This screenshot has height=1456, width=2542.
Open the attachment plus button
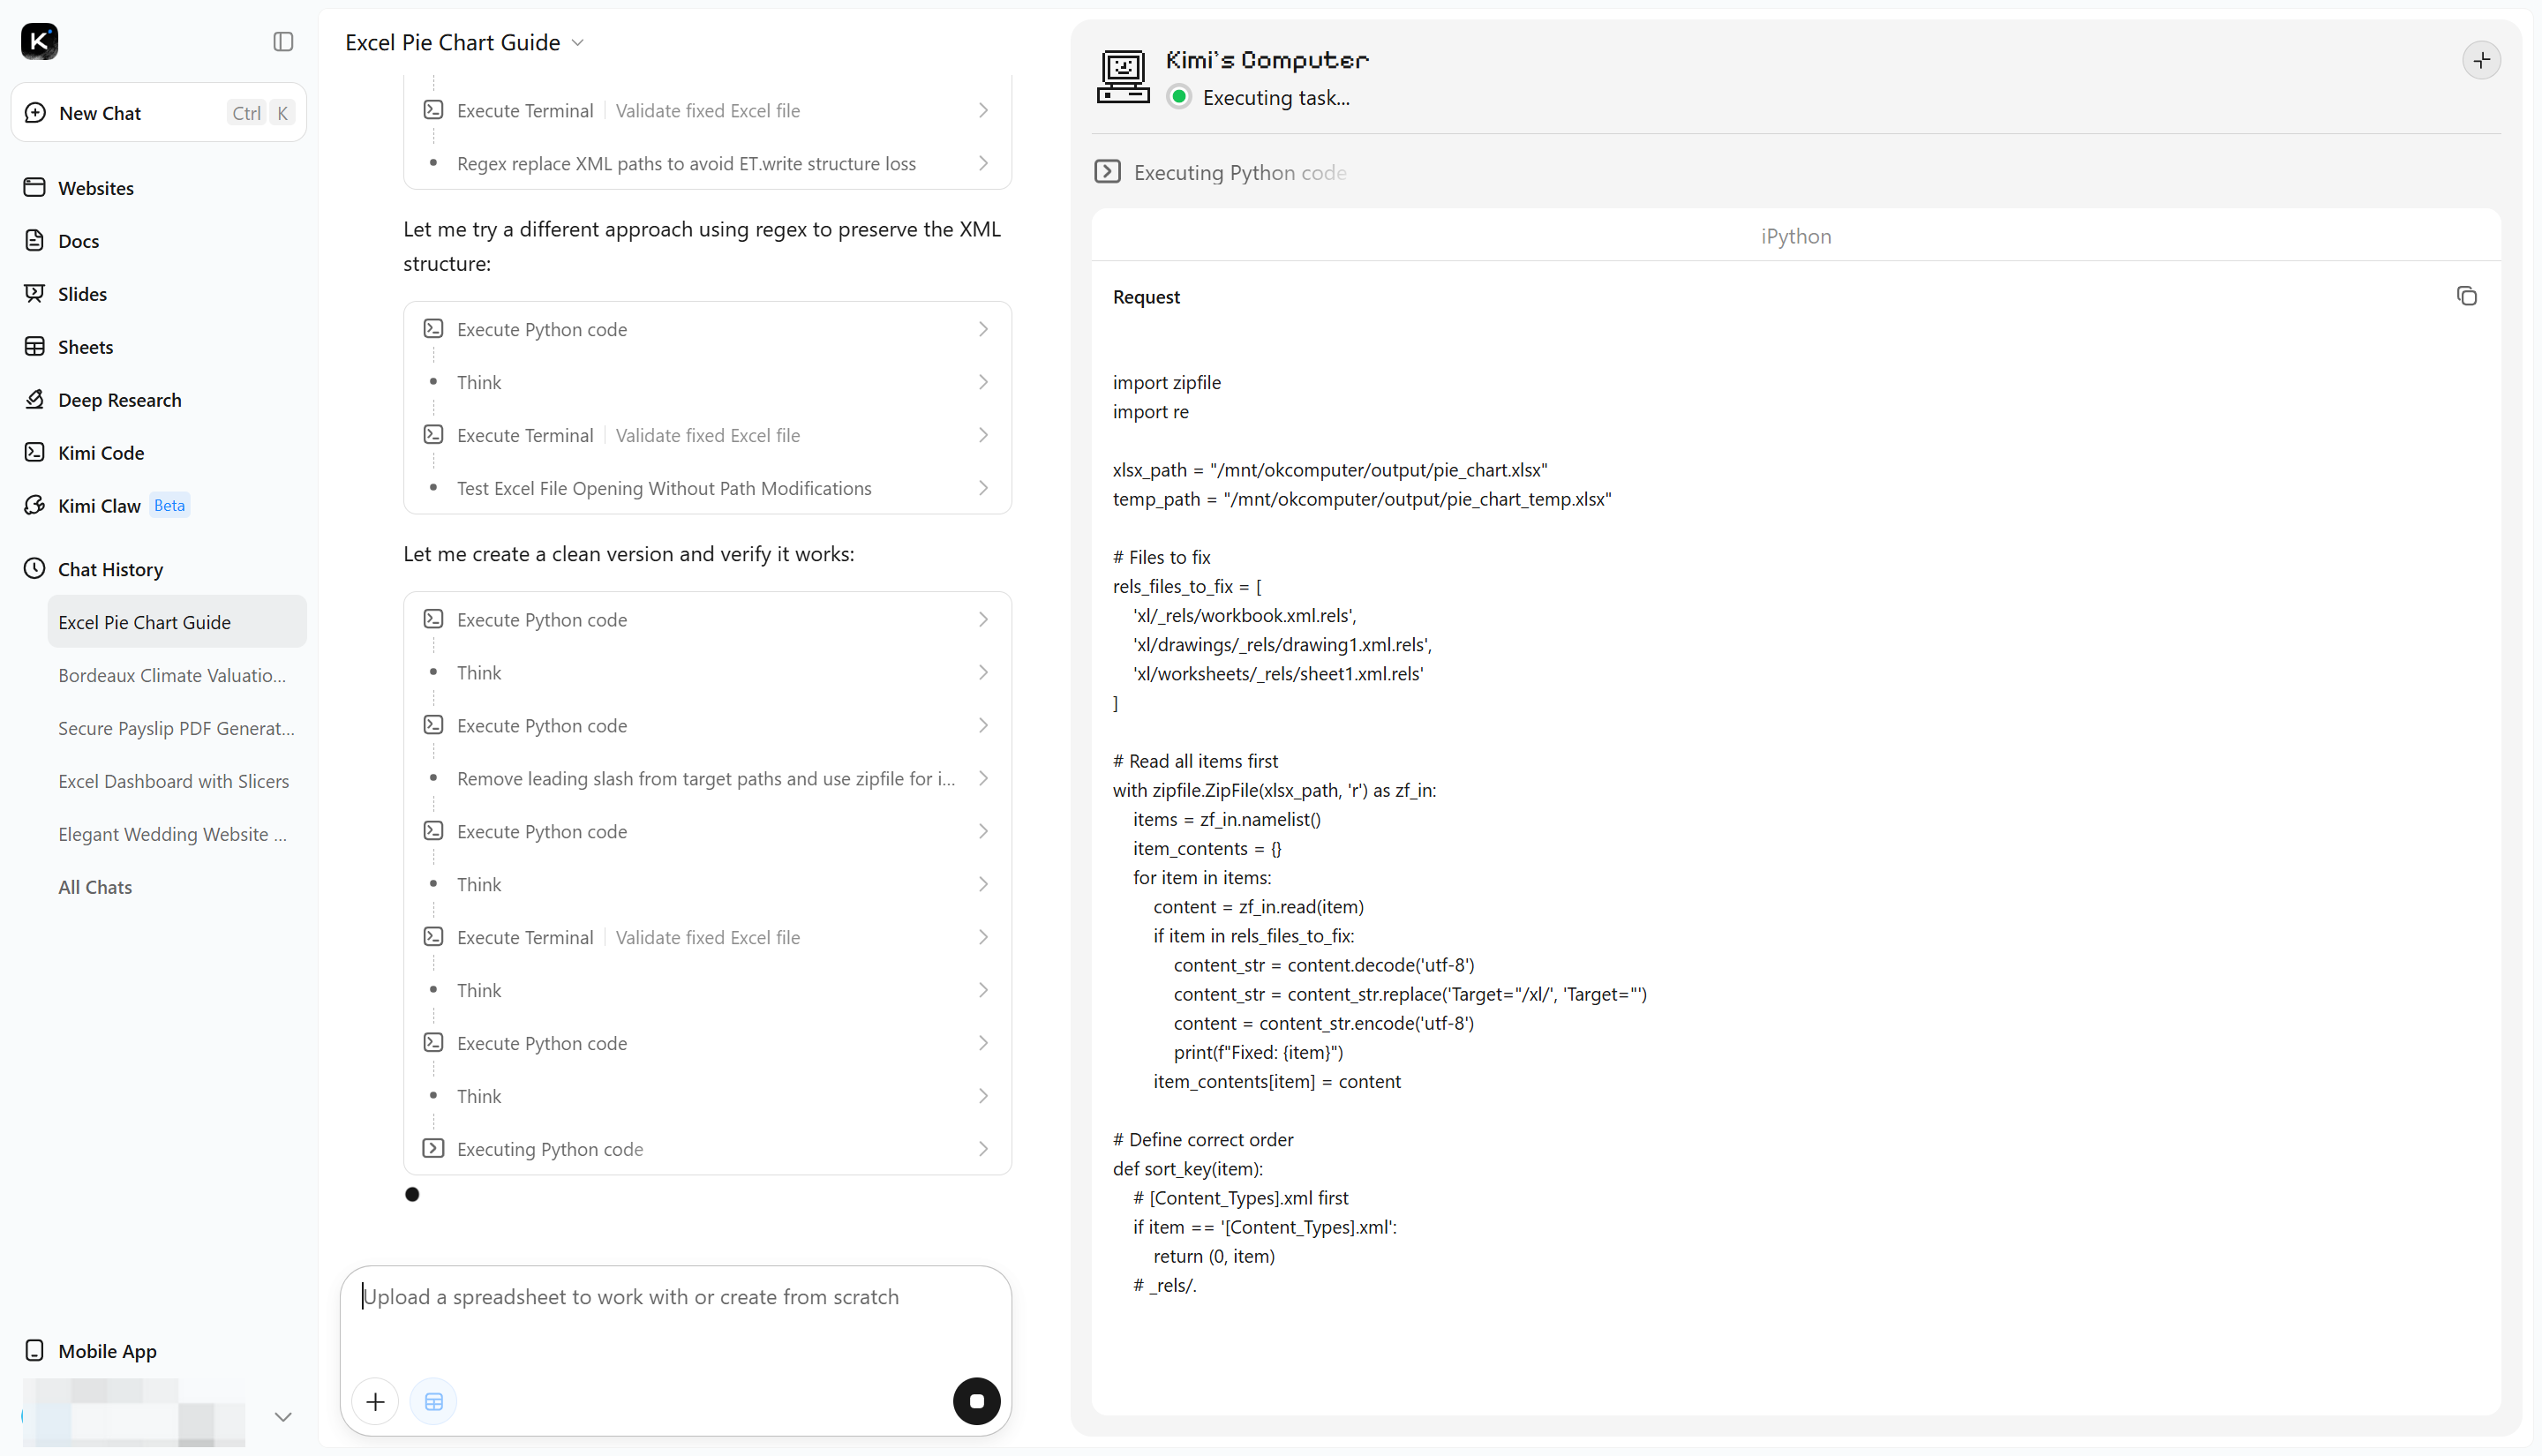tap(375, 1401)
